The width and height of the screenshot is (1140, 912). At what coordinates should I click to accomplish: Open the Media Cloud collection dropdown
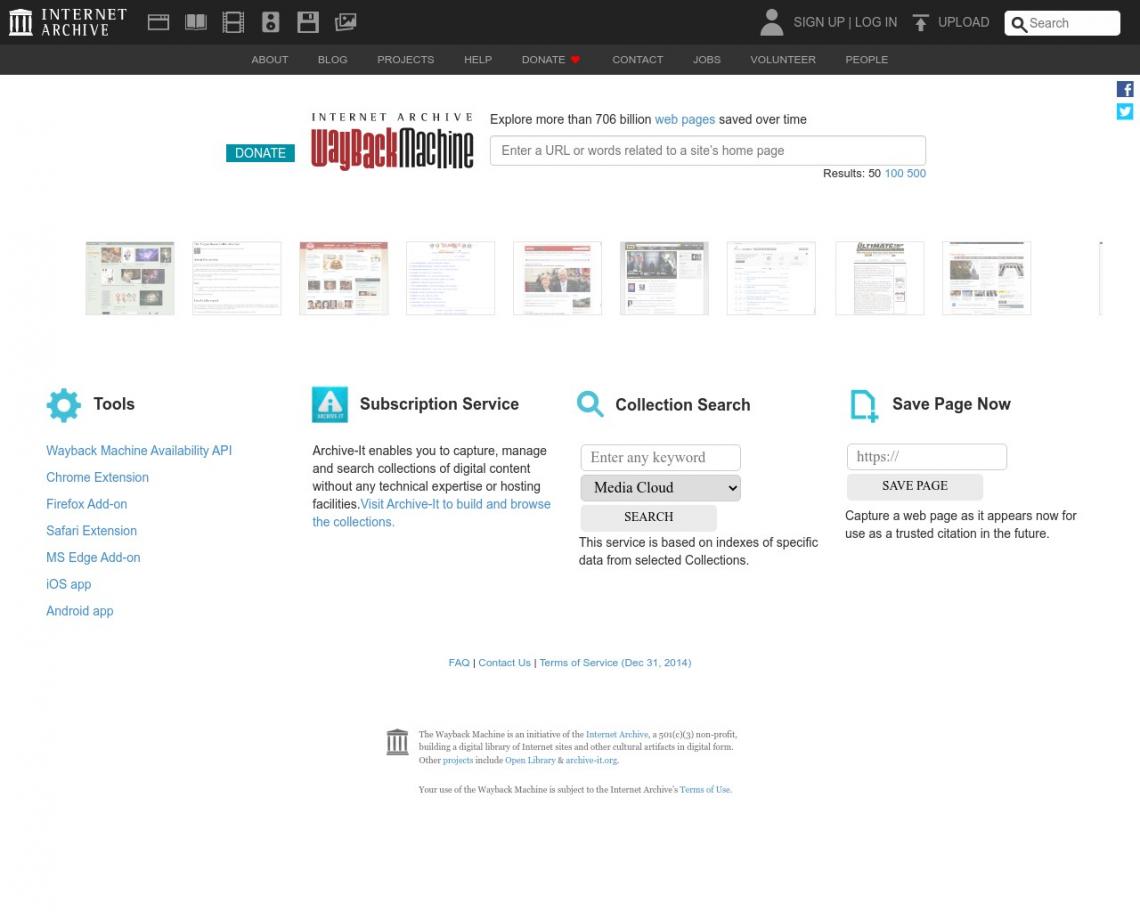pos(660,488)
